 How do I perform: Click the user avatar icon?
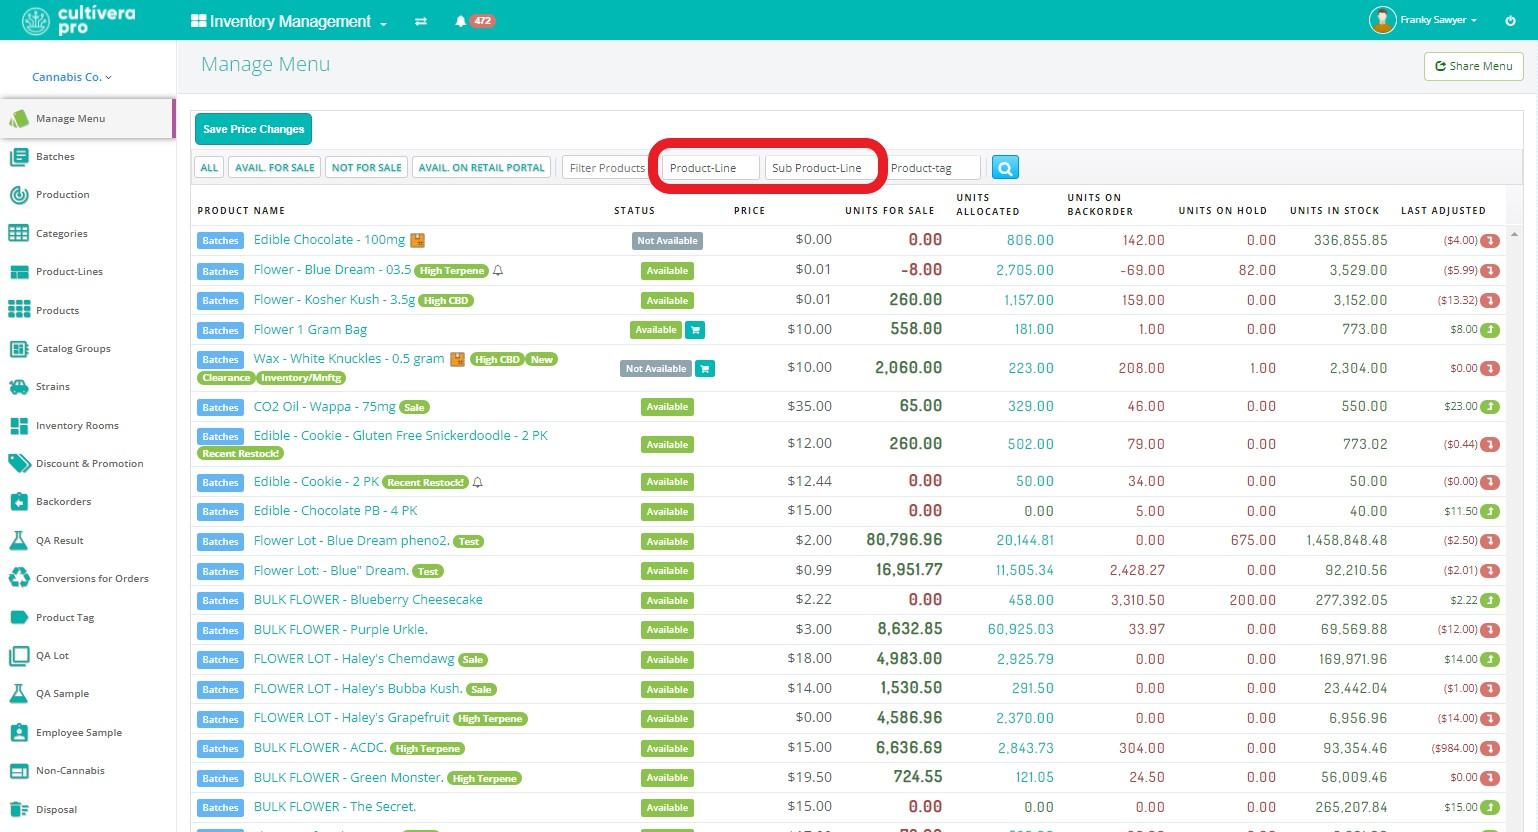(1382, 20)
